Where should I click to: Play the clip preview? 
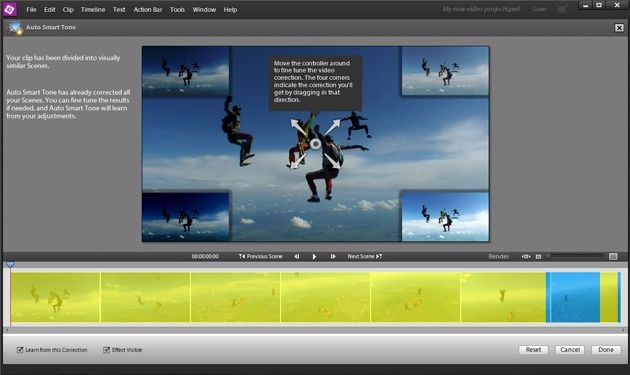[314, 256]
